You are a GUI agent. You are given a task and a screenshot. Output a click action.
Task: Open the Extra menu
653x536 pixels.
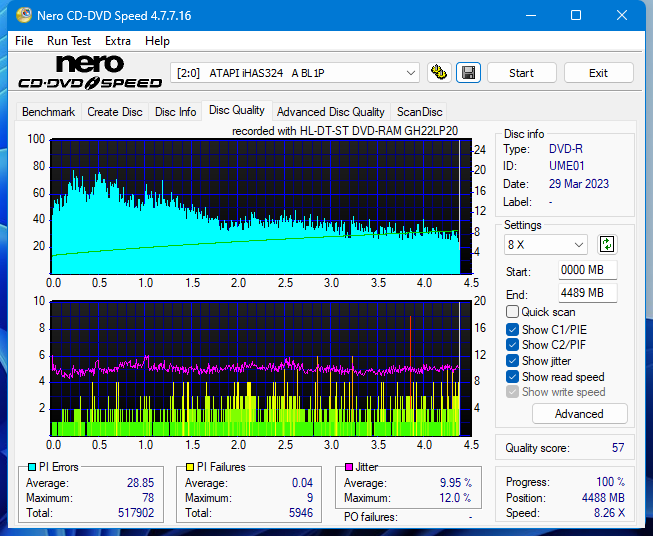(118, 41)
